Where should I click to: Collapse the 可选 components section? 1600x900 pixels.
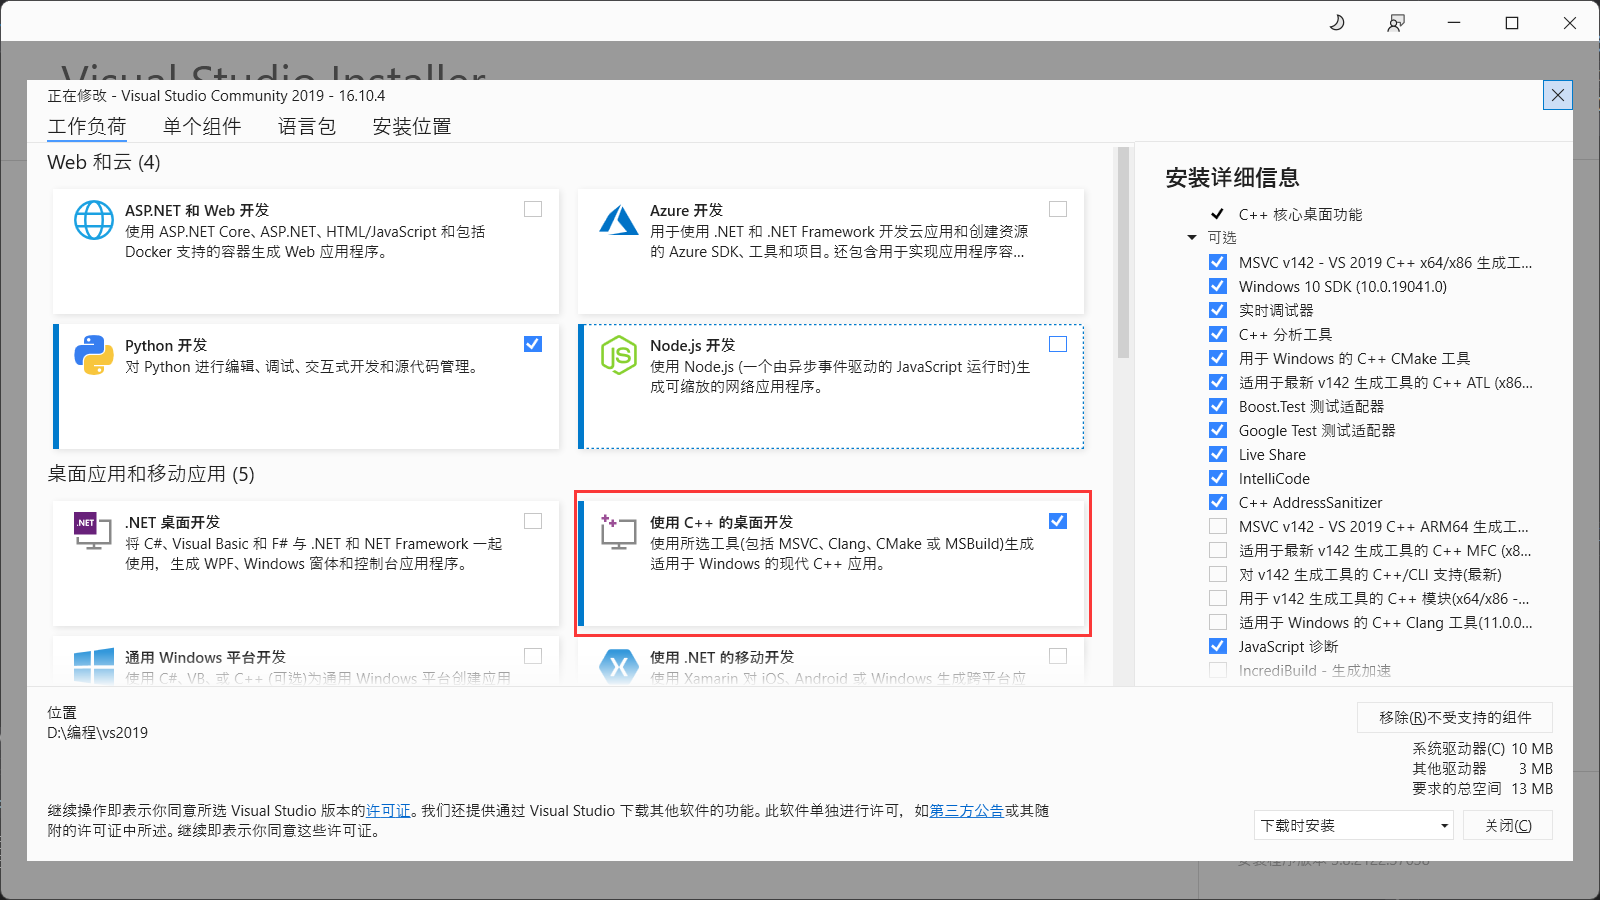1192,238
